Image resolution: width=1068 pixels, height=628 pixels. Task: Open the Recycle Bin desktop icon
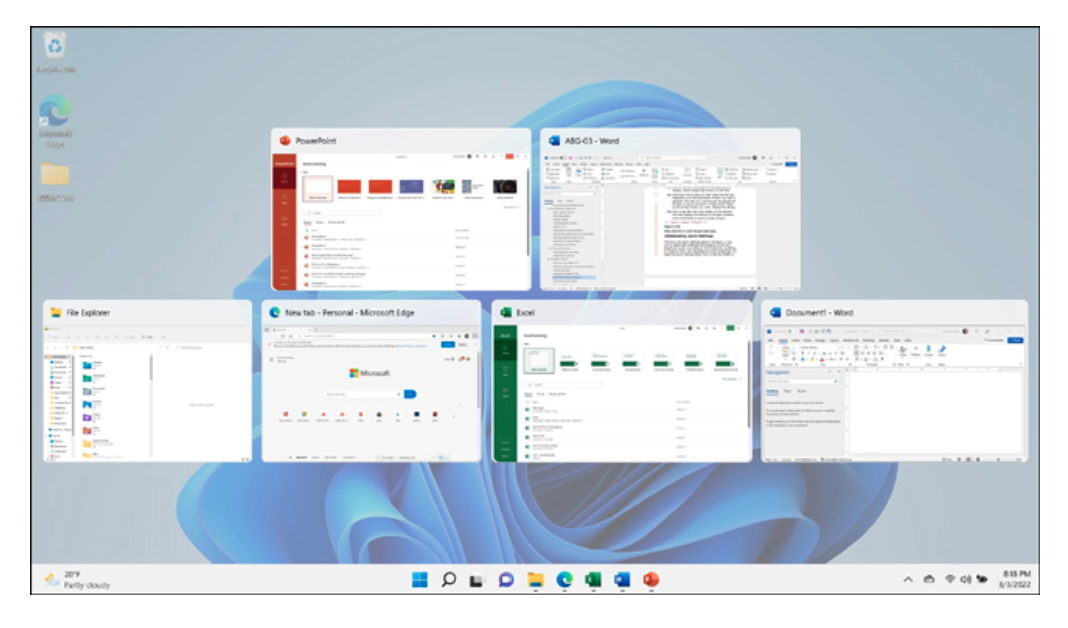pos(55,49)
